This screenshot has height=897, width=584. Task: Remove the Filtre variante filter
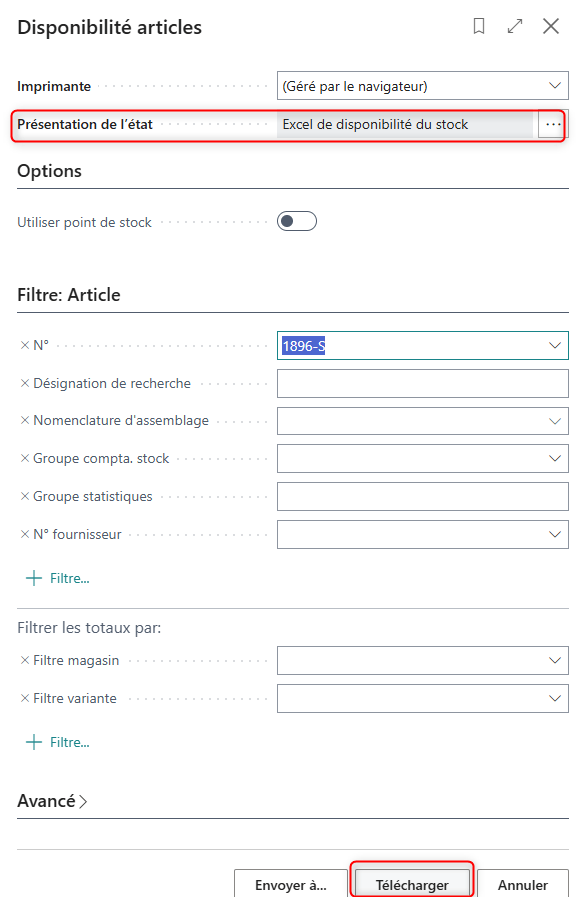tap(25, 698)
